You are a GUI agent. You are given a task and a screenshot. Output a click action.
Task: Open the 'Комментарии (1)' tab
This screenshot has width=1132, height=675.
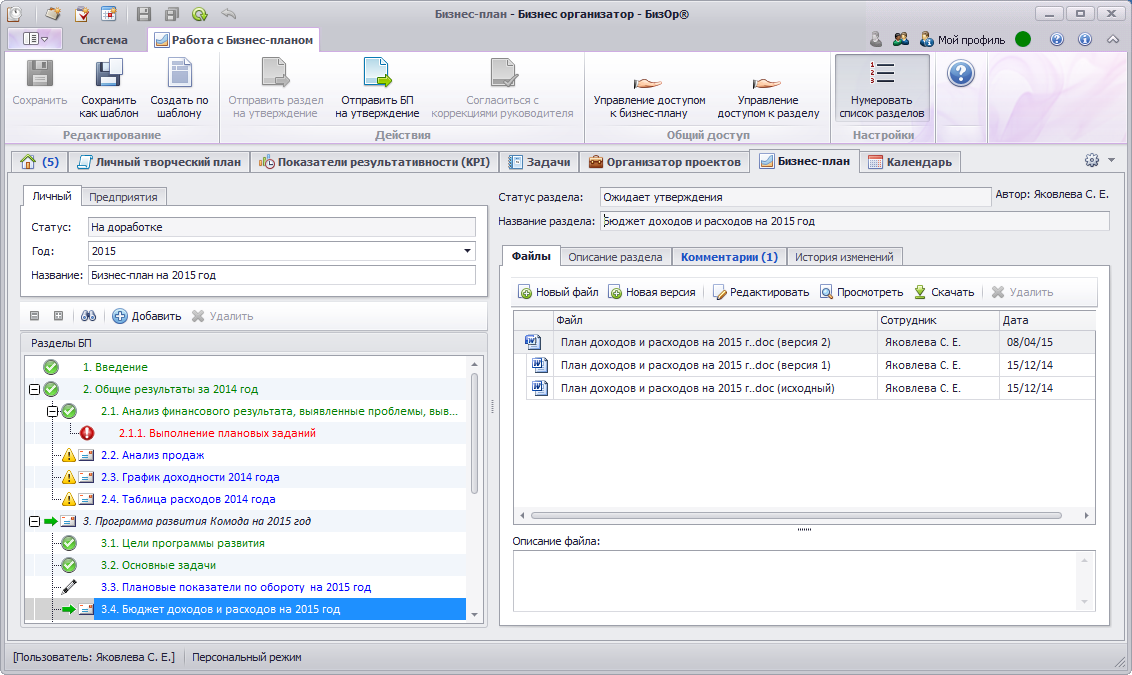[x=729, y=257]
